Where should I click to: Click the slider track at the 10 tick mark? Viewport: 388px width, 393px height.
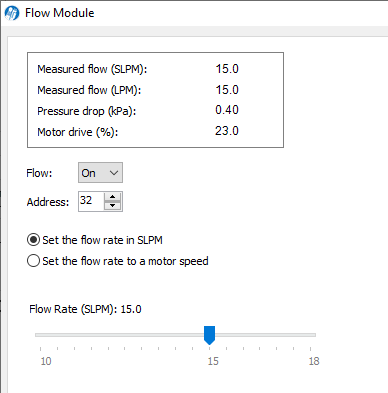click(40, 335)
